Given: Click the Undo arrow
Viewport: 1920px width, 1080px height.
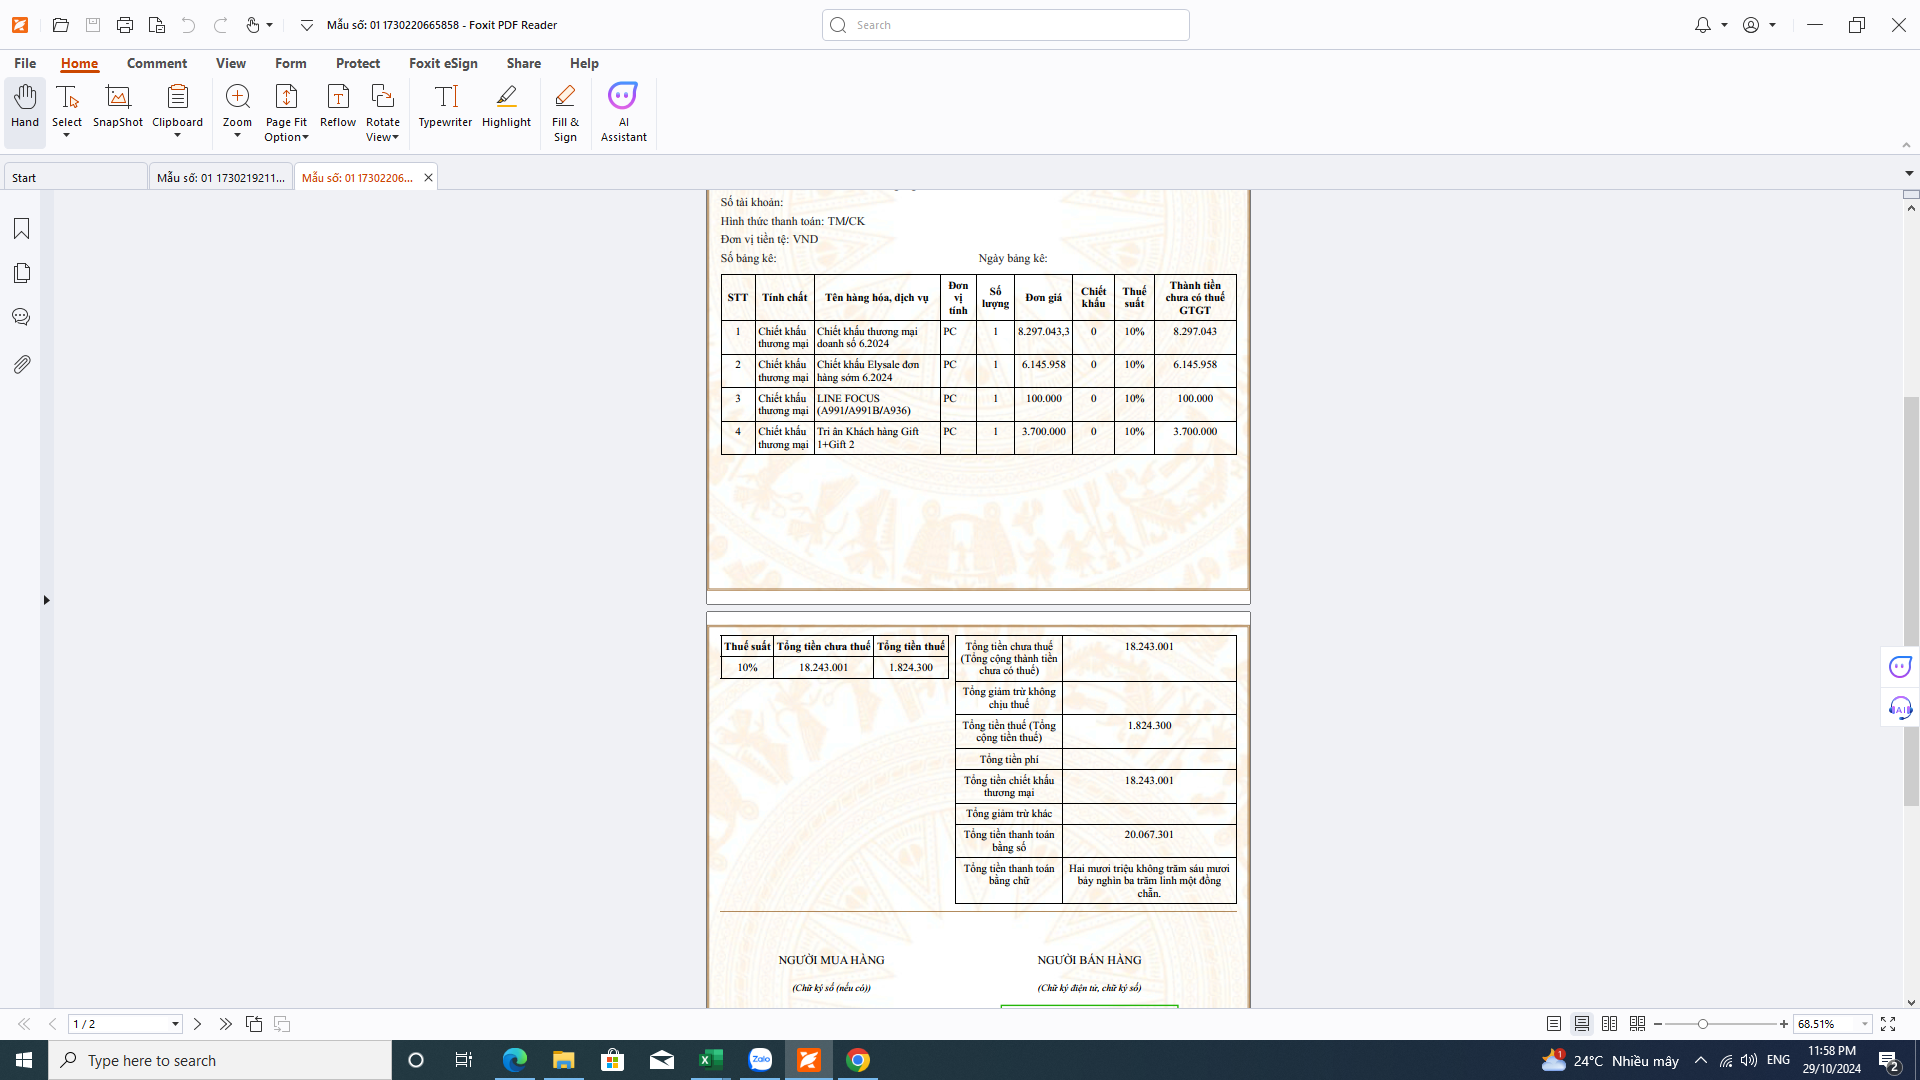Looking at the screenshot, I should pos(188,25).
